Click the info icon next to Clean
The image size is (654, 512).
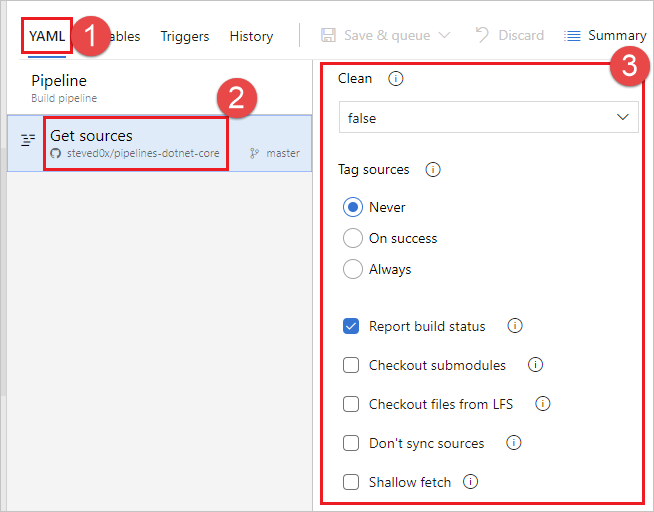[x=396, y=79]
